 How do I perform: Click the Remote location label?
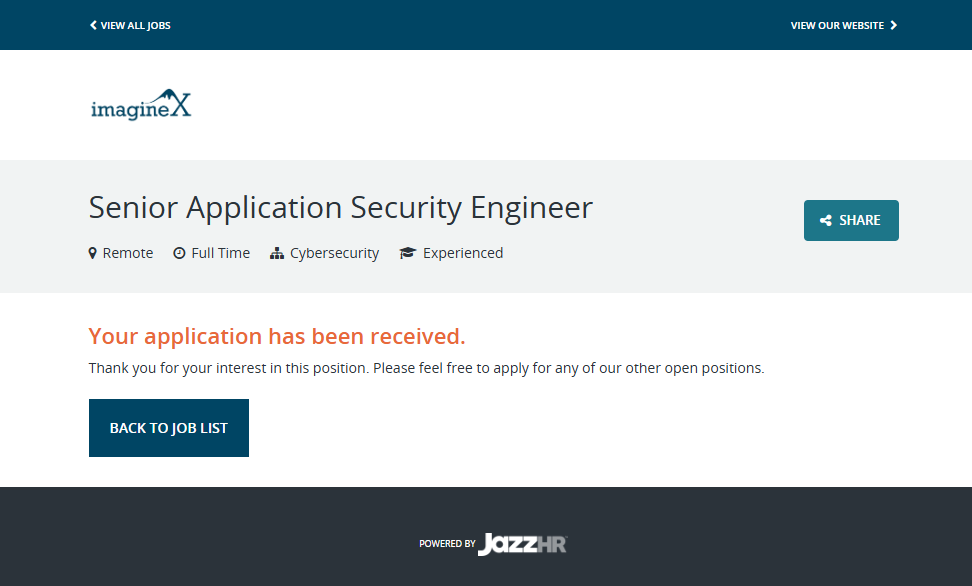pyautogui.click(x=128, y=253)
